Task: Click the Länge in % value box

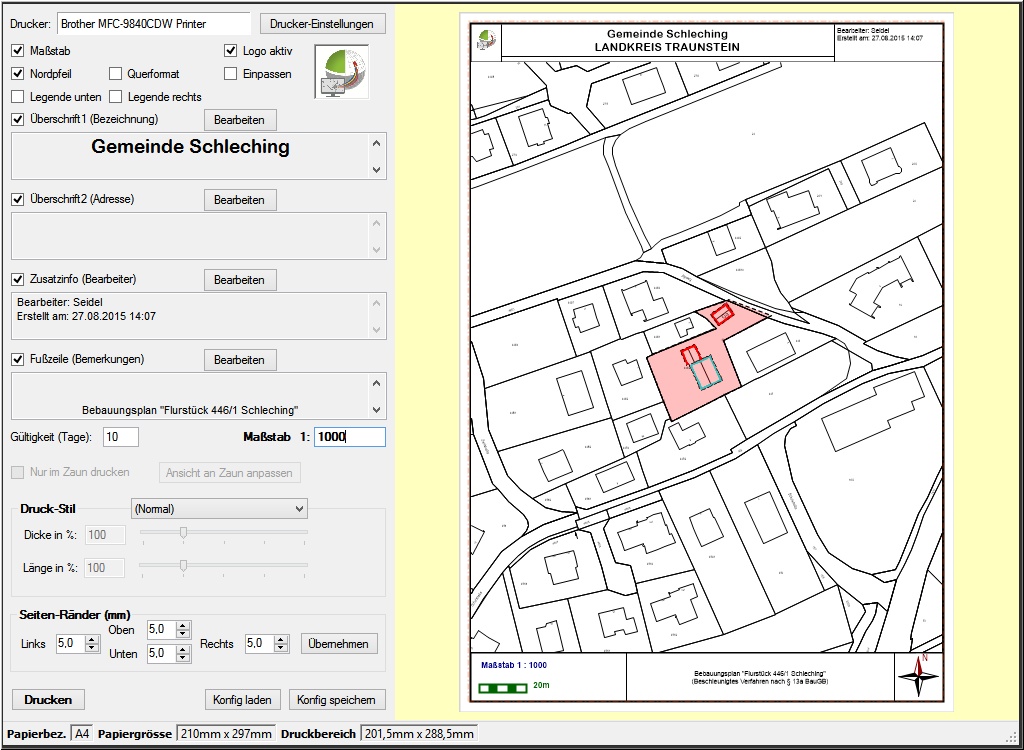Action: pos(105,568)
